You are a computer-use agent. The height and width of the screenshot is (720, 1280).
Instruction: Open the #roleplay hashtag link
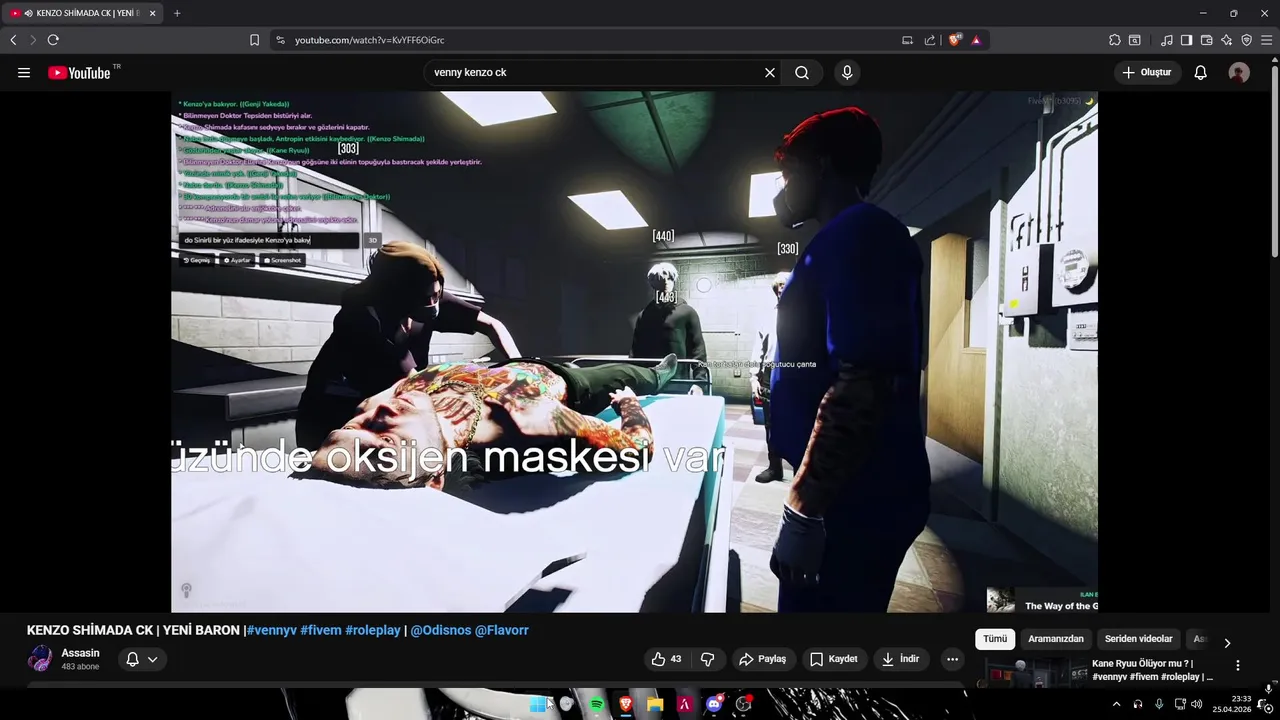pos(373,631)
